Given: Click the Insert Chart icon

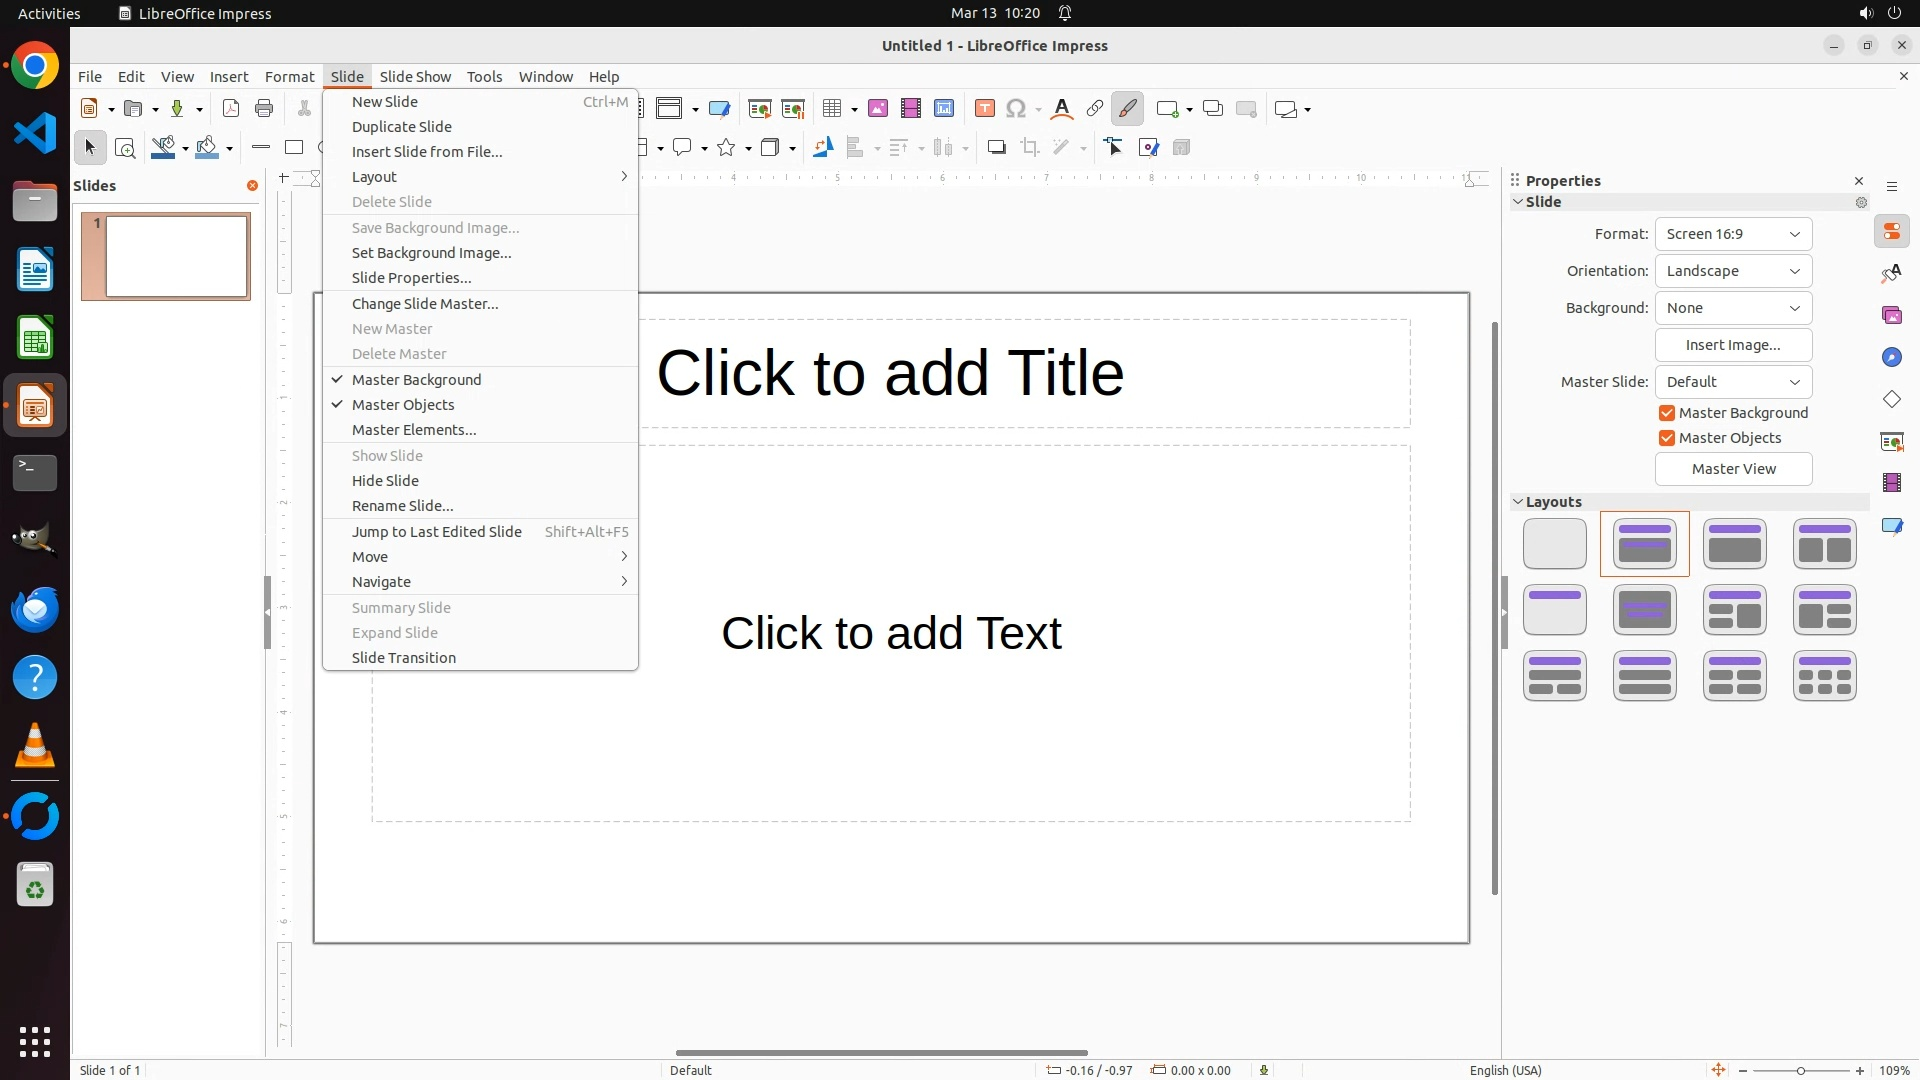Looking at the screenshot, I should tap(944, 109).
